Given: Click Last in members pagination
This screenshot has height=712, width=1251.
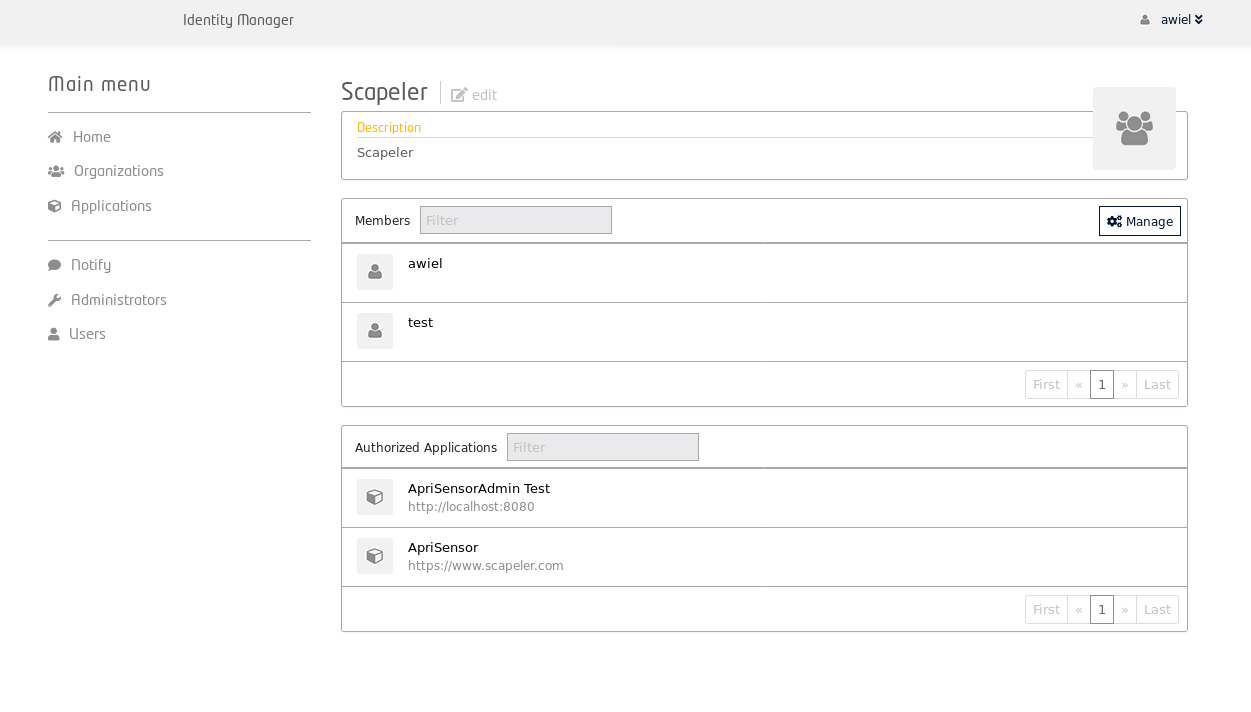Looking at the screenshot, I should coord(1157,385).
